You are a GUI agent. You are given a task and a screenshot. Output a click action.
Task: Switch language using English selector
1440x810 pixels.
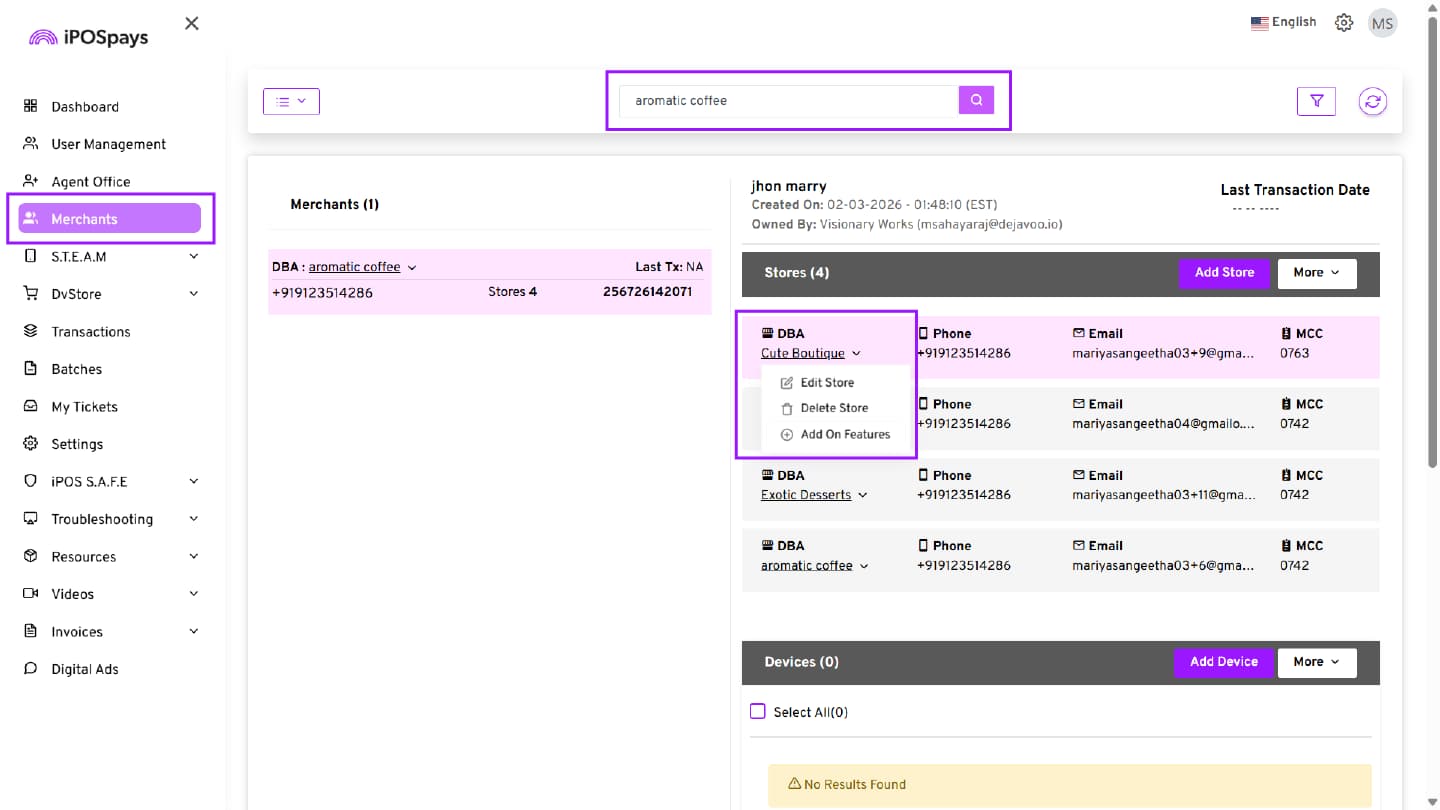(1283, 22)
